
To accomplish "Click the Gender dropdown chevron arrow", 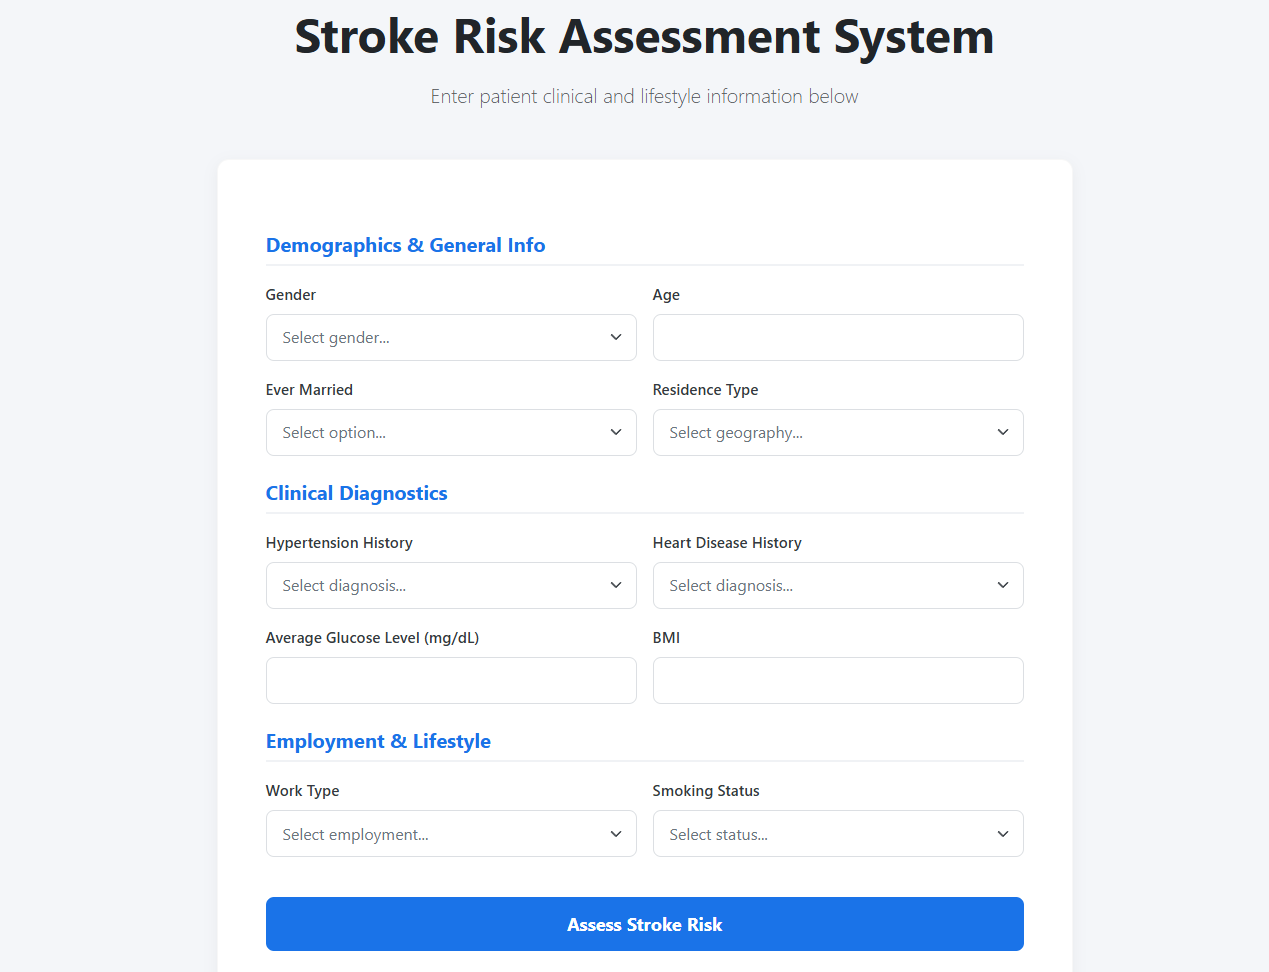I will (616, 338).
